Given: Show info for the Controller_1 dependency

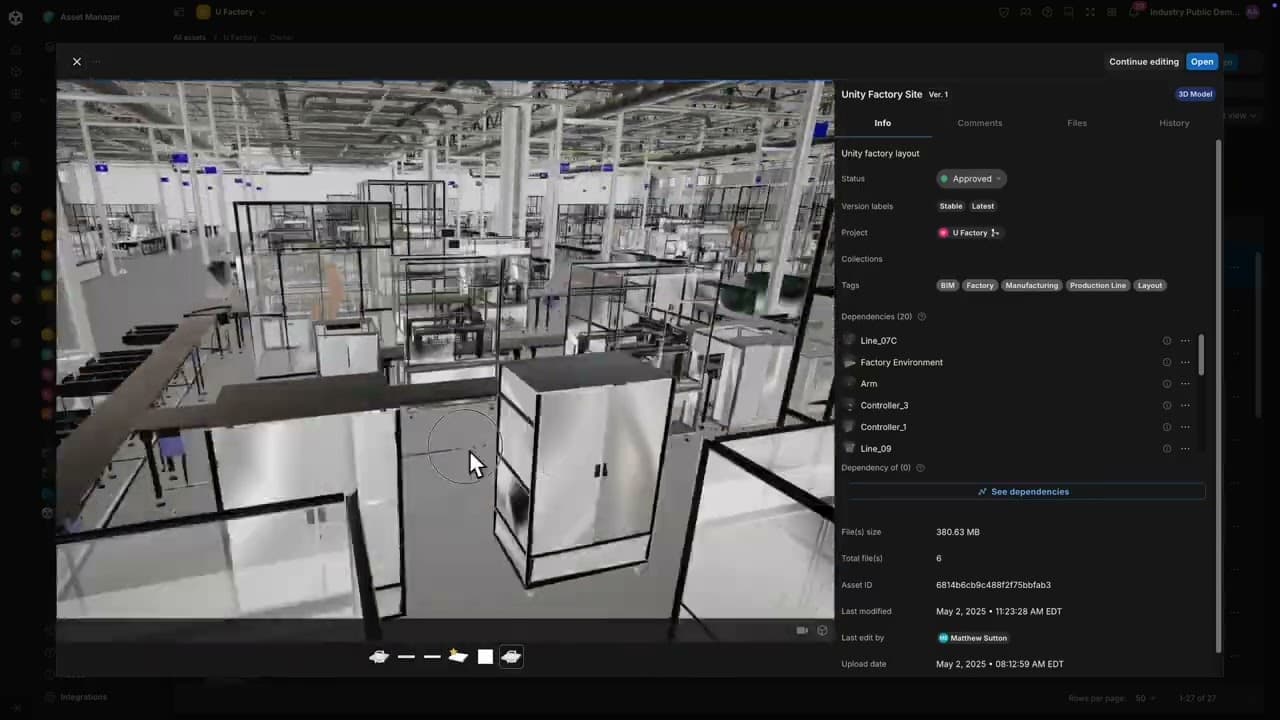Looking at the screenshot, I should coord(1166,427).
